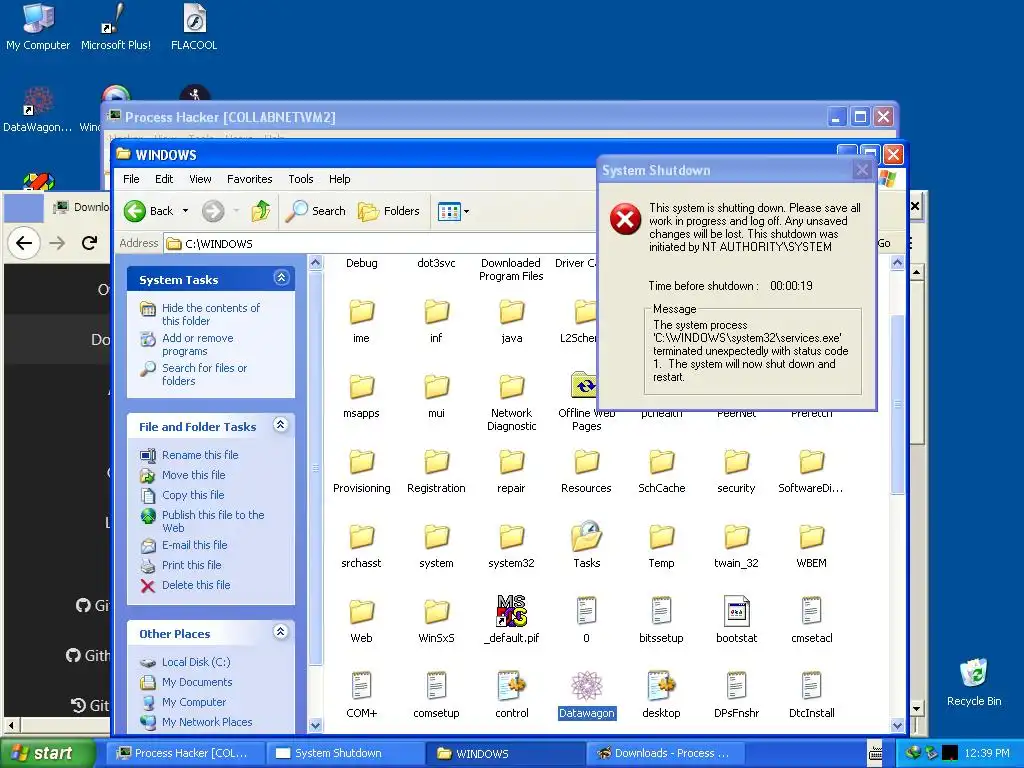Click the taskbar keyboard icon
Image resolution: width=1024 pixels, height=768 pixels.
(x=875, y=753)
